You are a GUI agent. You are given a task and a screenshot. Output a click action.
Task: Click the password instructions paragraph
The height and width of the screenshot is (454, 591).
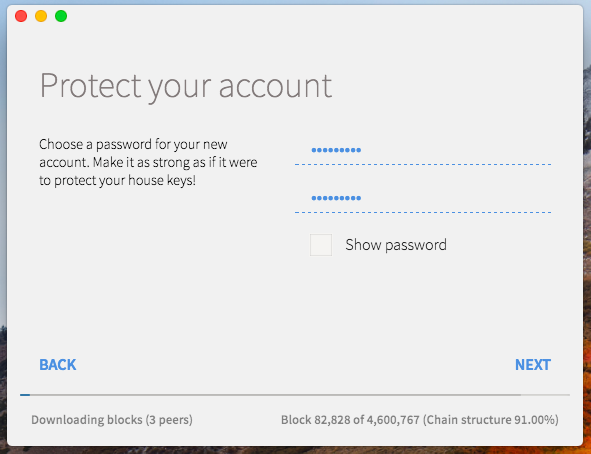click(148, 162)
